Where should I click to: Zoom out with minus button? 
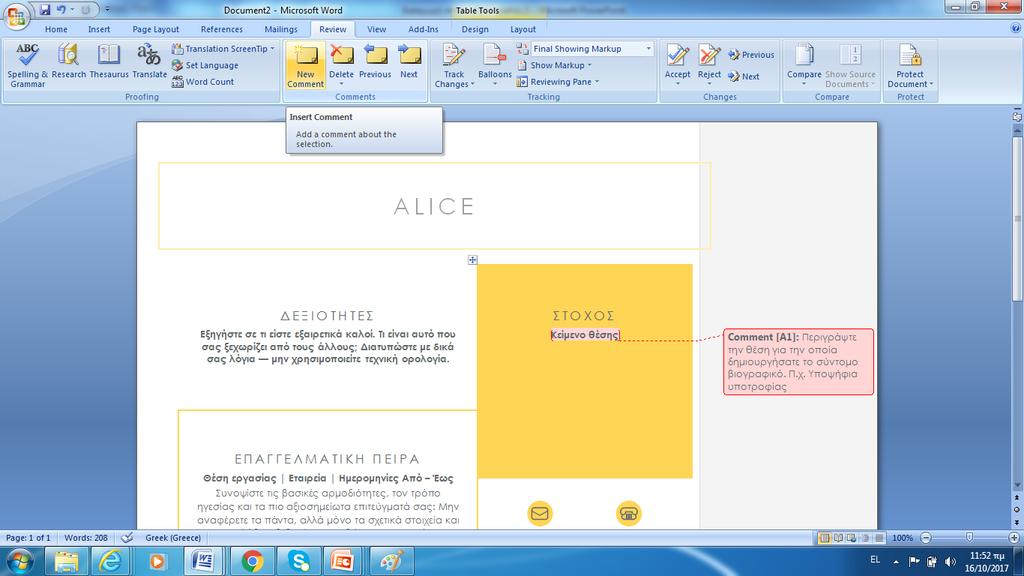[x=925, y=538]
